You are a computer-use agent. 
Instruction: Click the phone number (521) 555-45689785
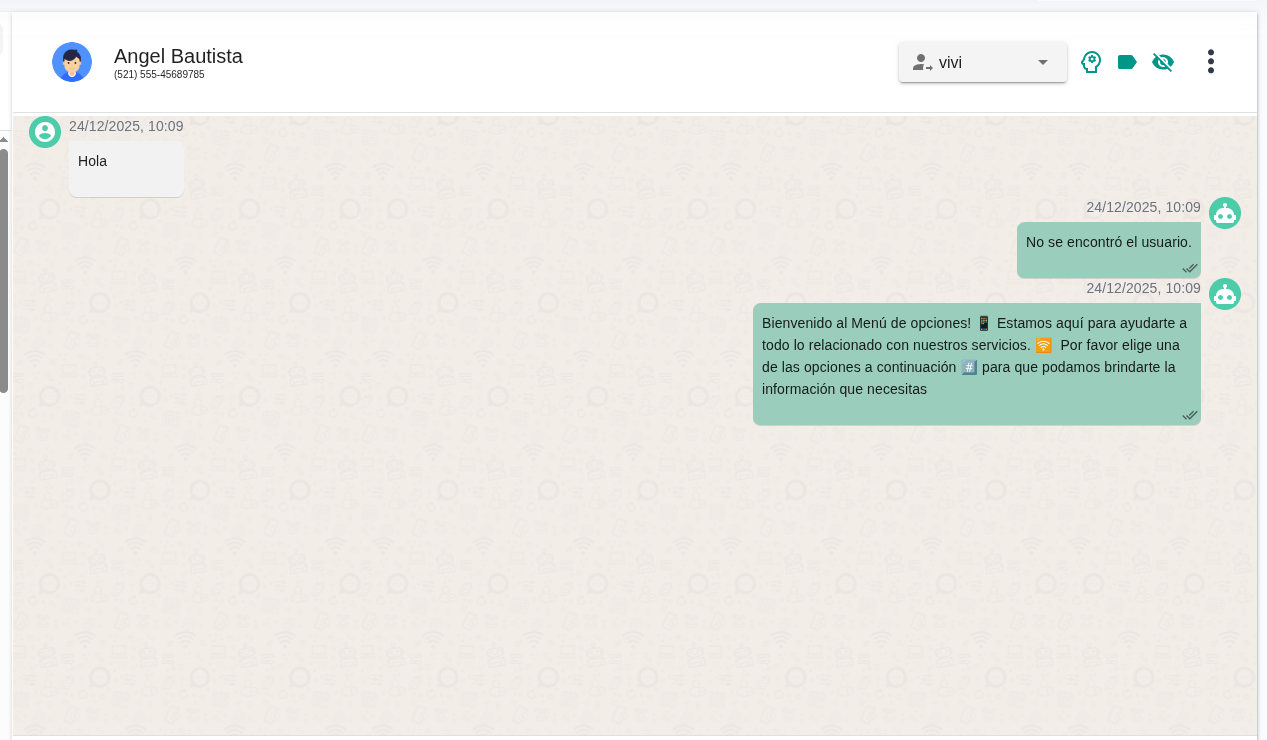pos(159,75)
